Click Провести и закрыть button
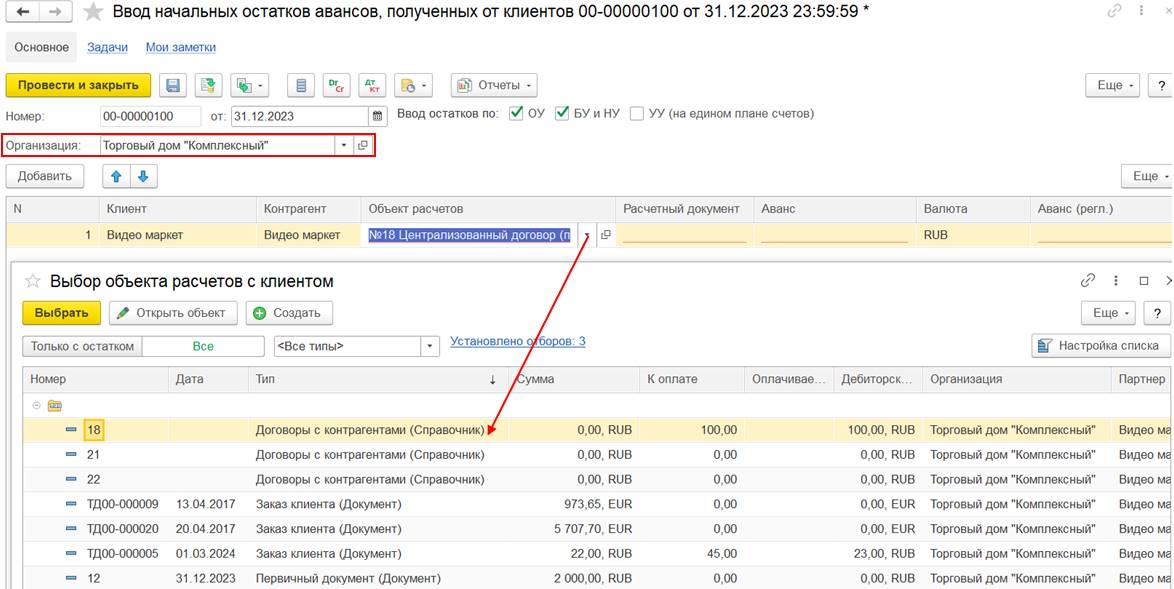Viewport: 1174px width, 589px height. (x=79, y=85)
